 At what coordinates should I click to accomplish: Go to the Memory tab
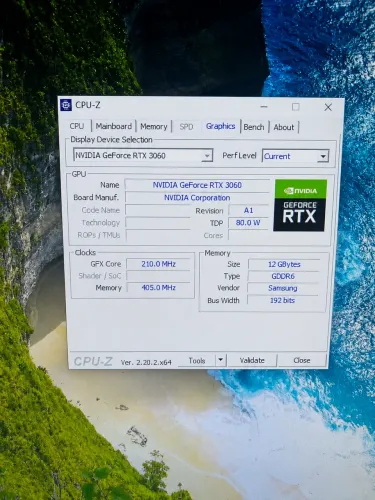tap(154, 127)
